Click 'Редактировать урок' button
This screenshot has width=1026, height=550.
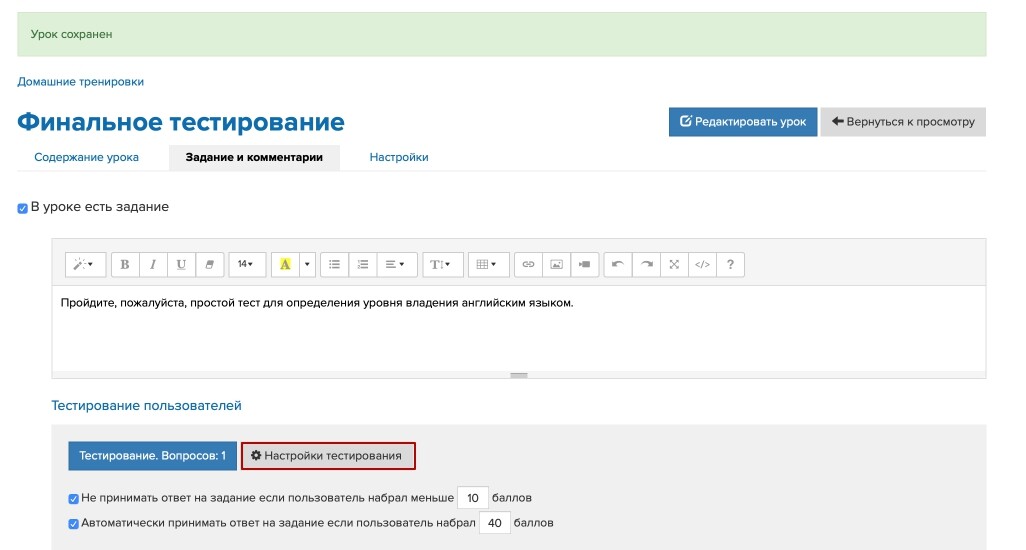pyautogui.click(x=743, y=122)
